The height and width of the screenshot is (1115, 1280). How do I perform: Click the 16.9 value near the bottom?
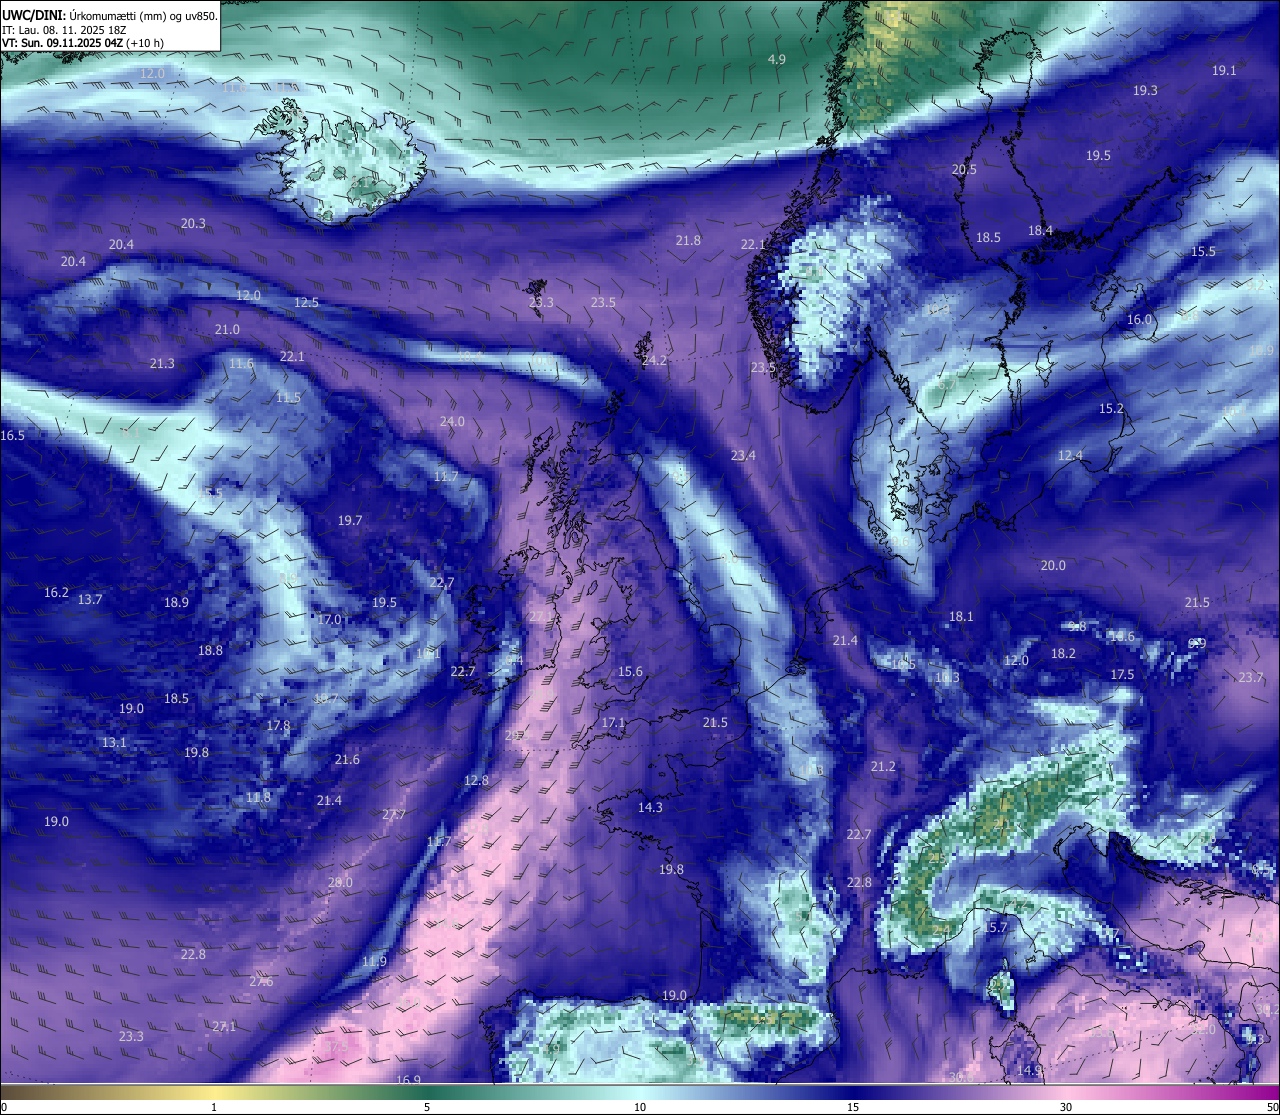point(408,1080)
